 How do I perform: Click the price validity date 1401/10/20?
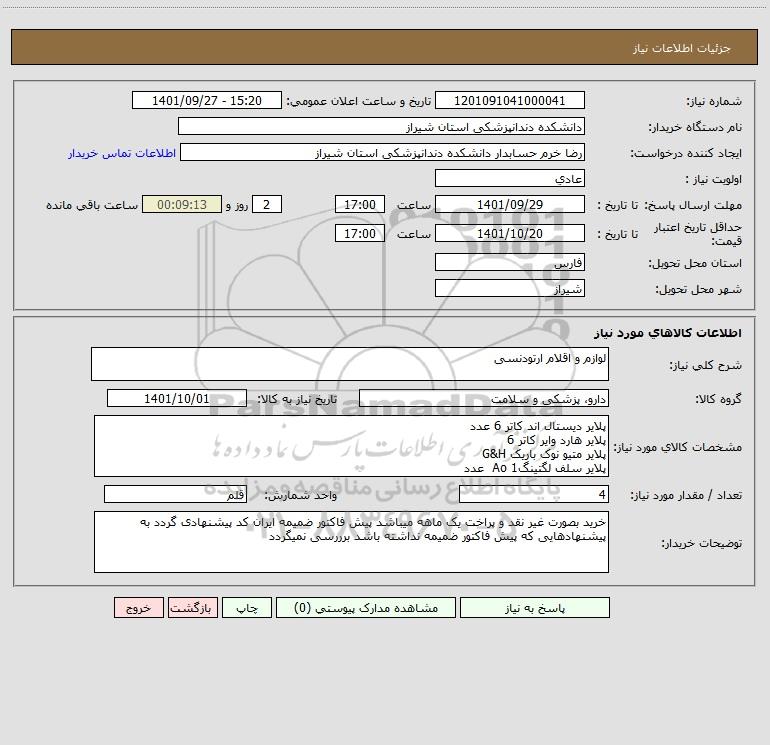point(510,233)
